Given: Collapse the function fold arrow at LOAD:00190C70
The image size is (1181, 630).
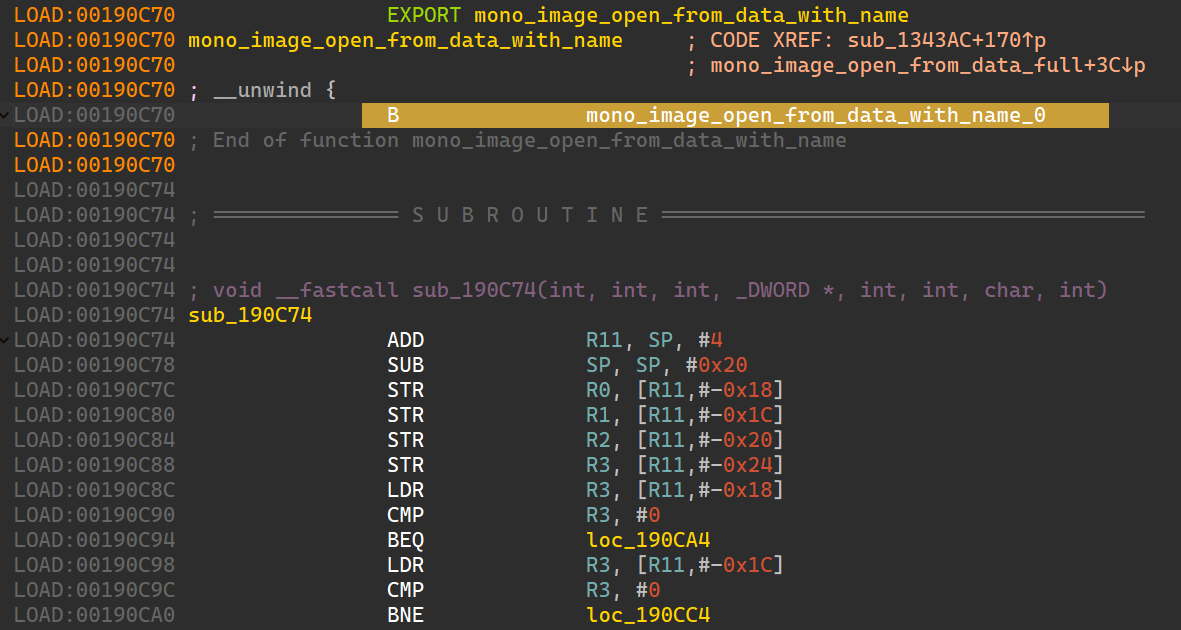Looking at the screenshot, I should (x=7, y=115).
